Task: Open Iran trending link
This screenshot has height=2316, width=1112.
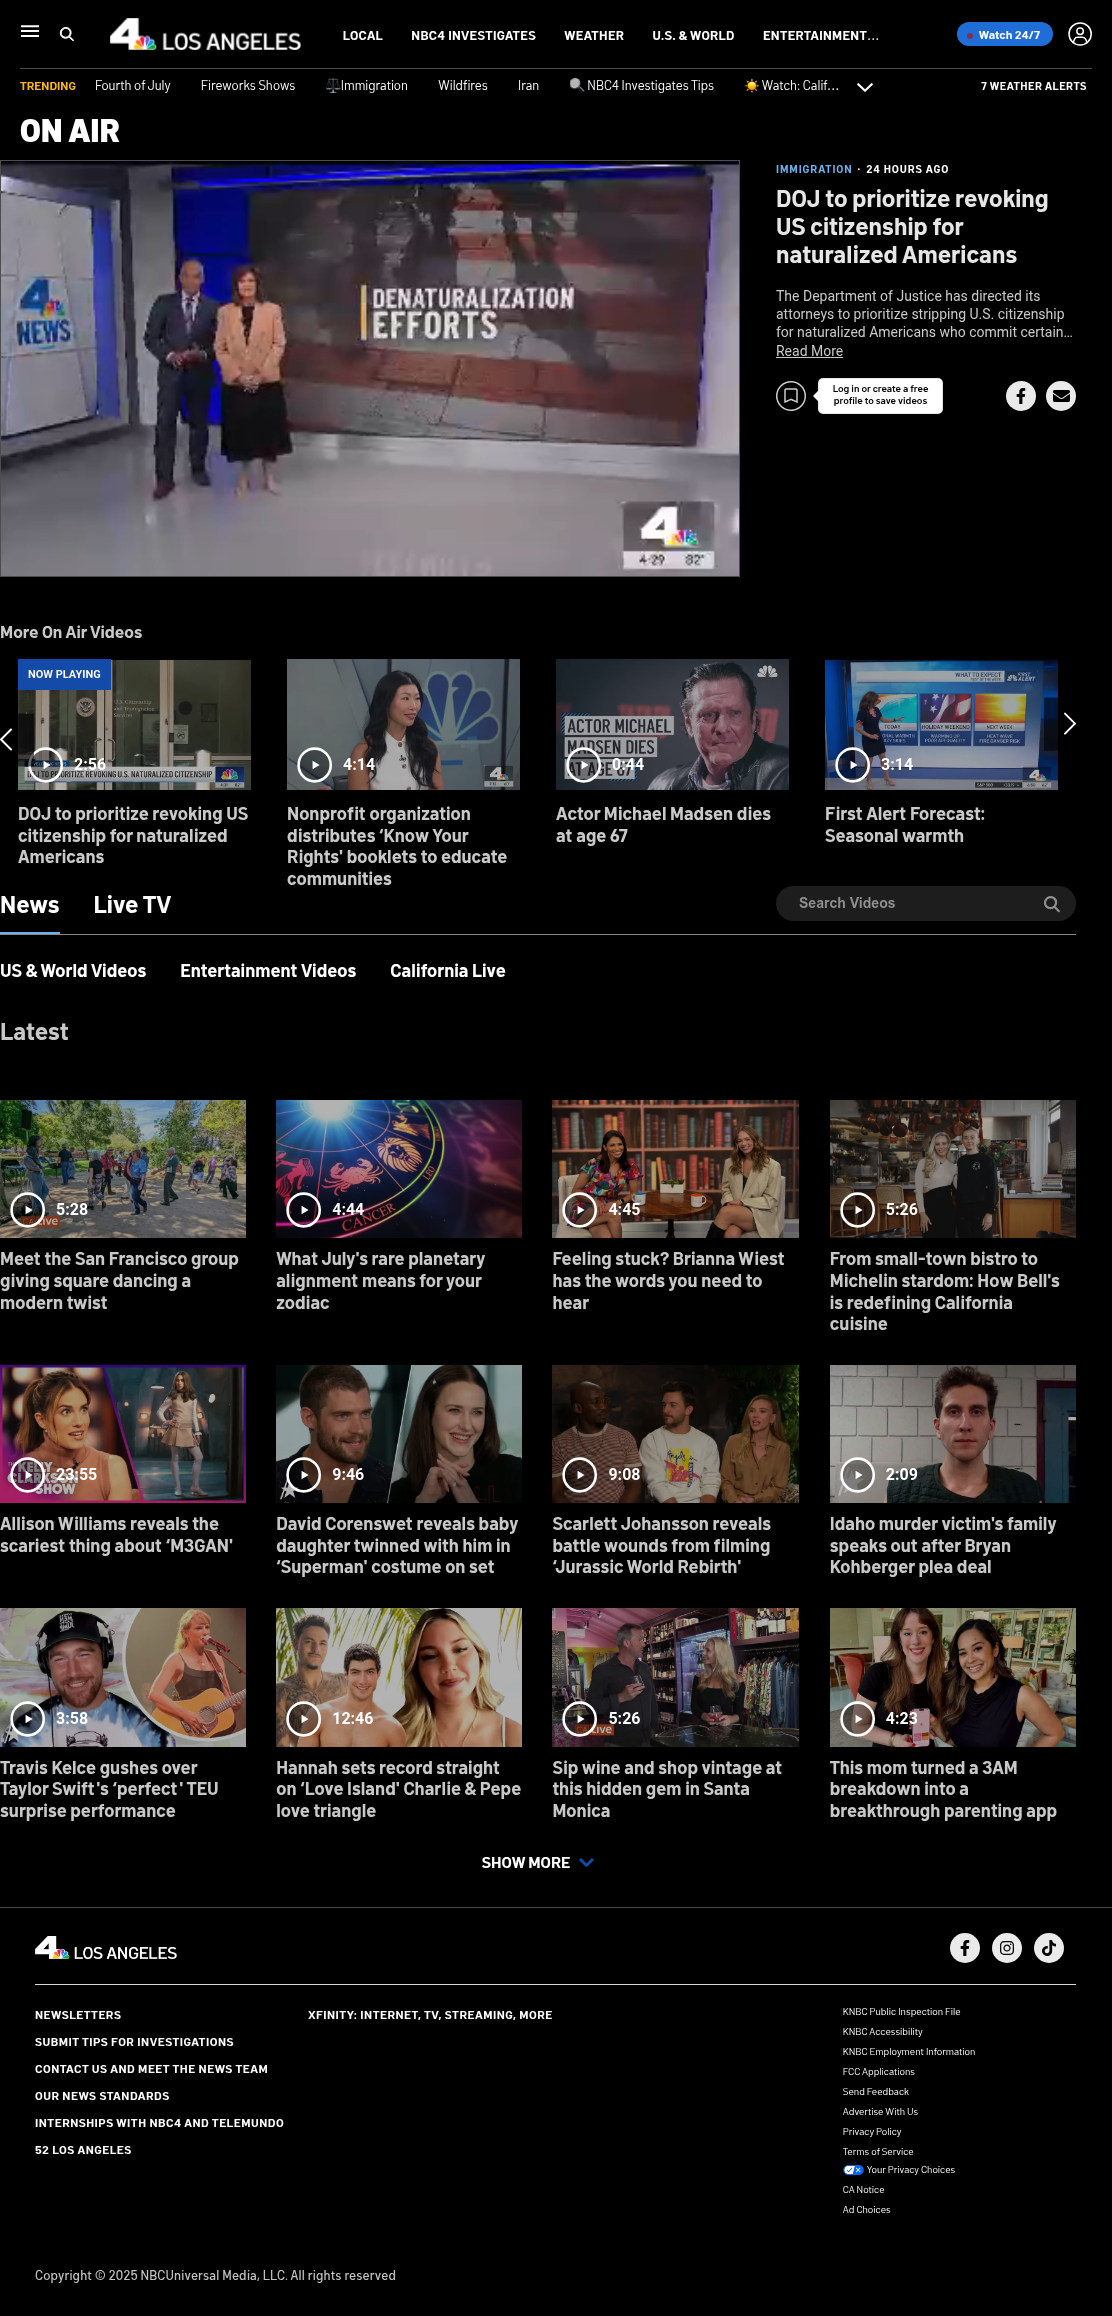Action: pyautogui.click(x=528, y=86)
